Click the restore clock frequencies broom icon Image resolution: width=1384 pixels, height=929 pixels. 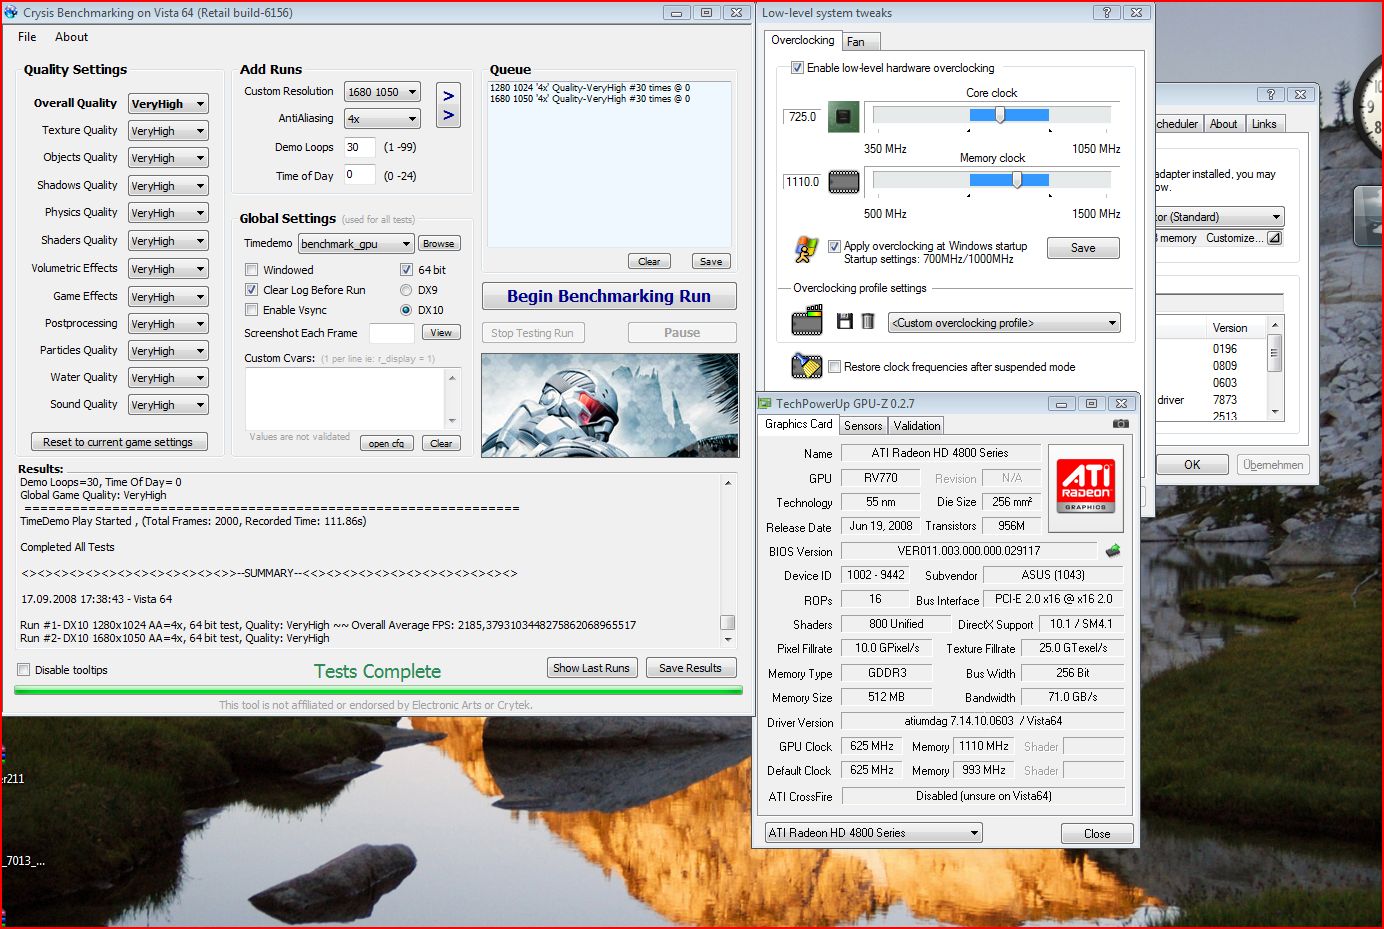[806, 366]
